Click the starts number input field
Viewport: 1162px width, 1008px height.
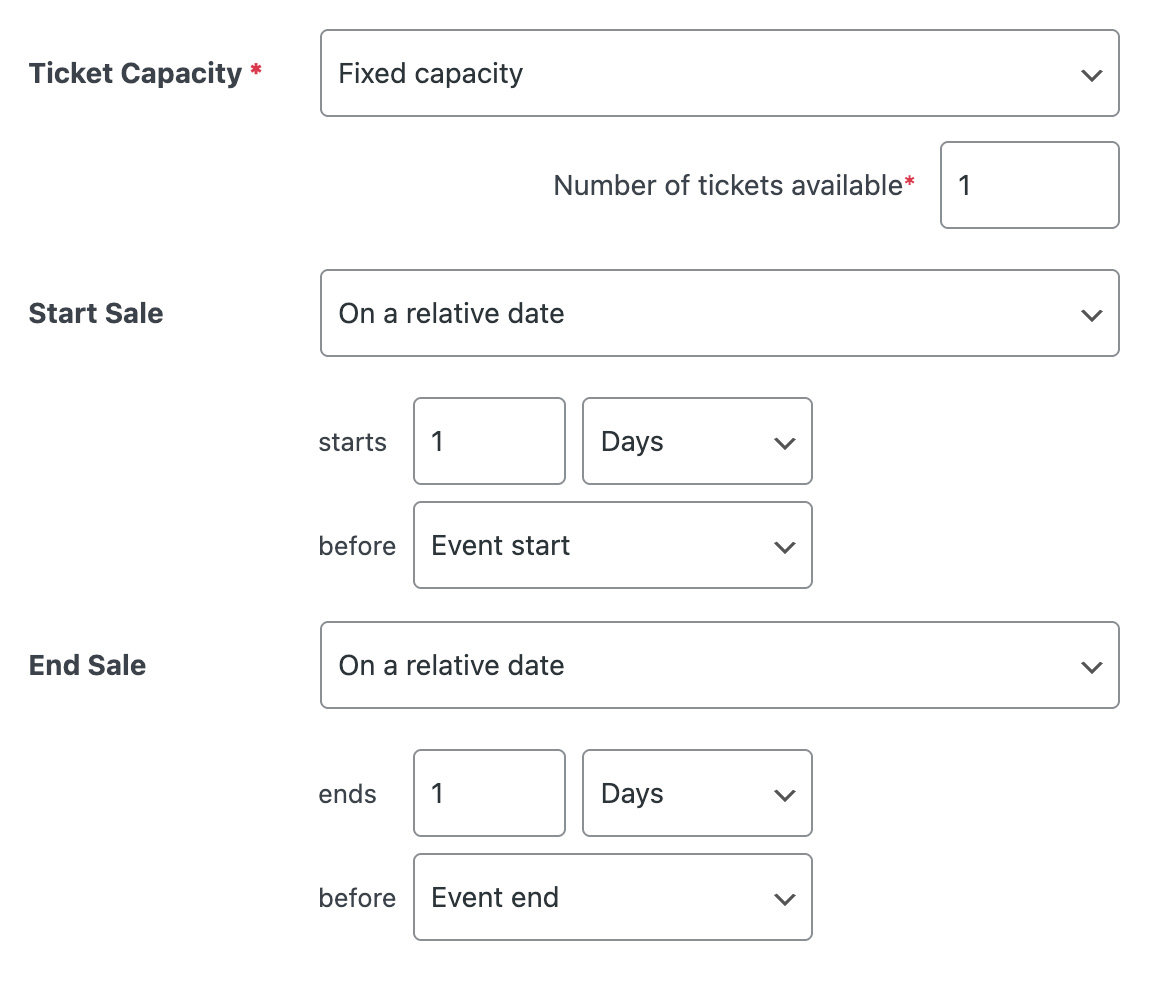tap(489, 441)
